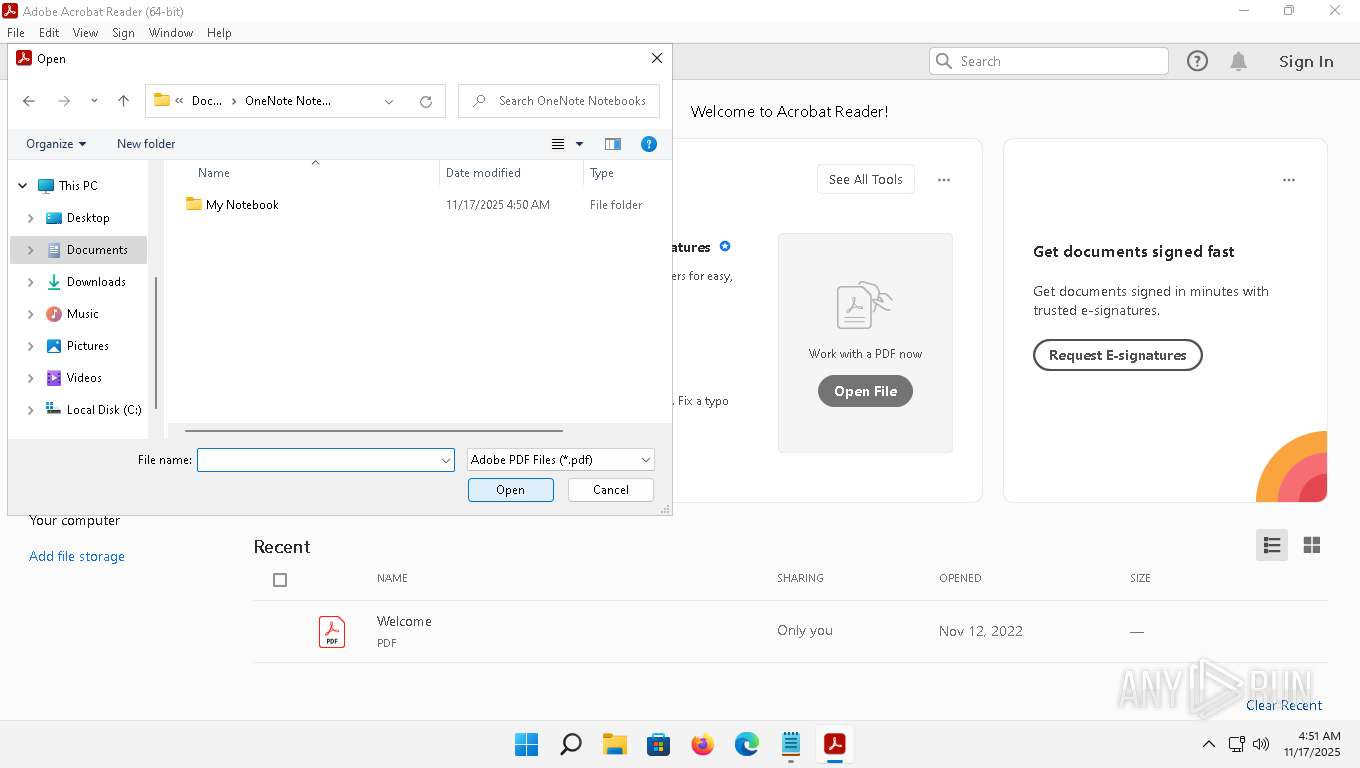Click Request E-signatures button

coord(1118,355)
